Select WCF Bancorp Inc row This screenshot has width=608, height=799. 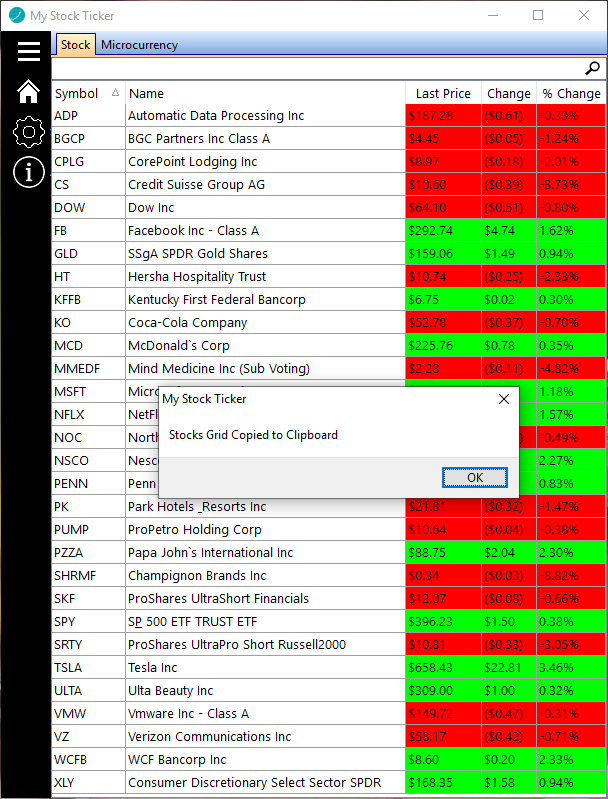329,760
